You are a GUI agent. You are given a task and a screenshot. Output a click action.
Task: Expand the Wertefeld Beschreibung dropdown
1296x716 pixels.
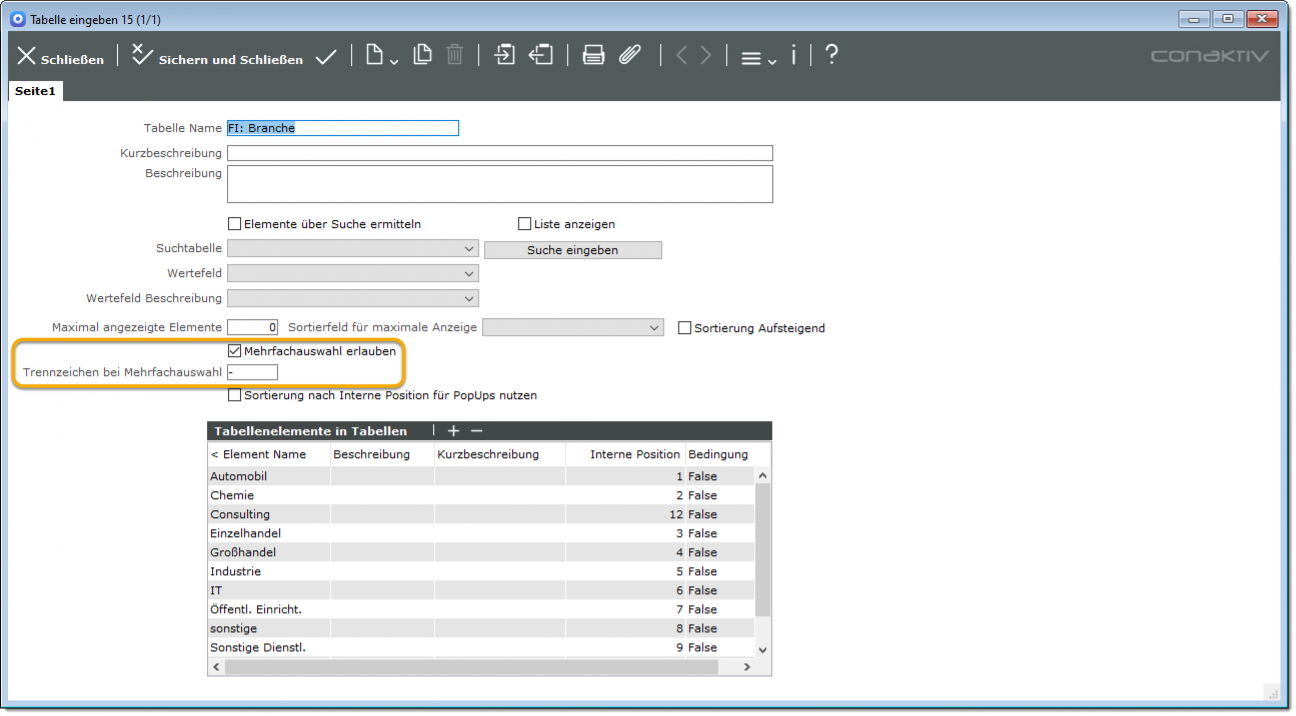pyautogui.click(x=353, y=298)
